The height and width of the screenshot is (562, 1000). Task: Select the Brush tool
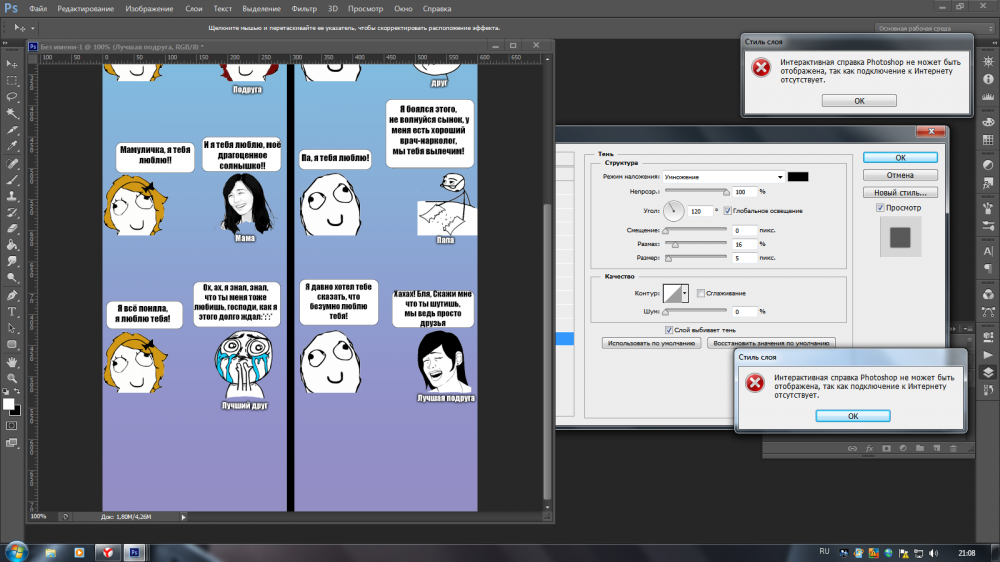pos(12,180)
